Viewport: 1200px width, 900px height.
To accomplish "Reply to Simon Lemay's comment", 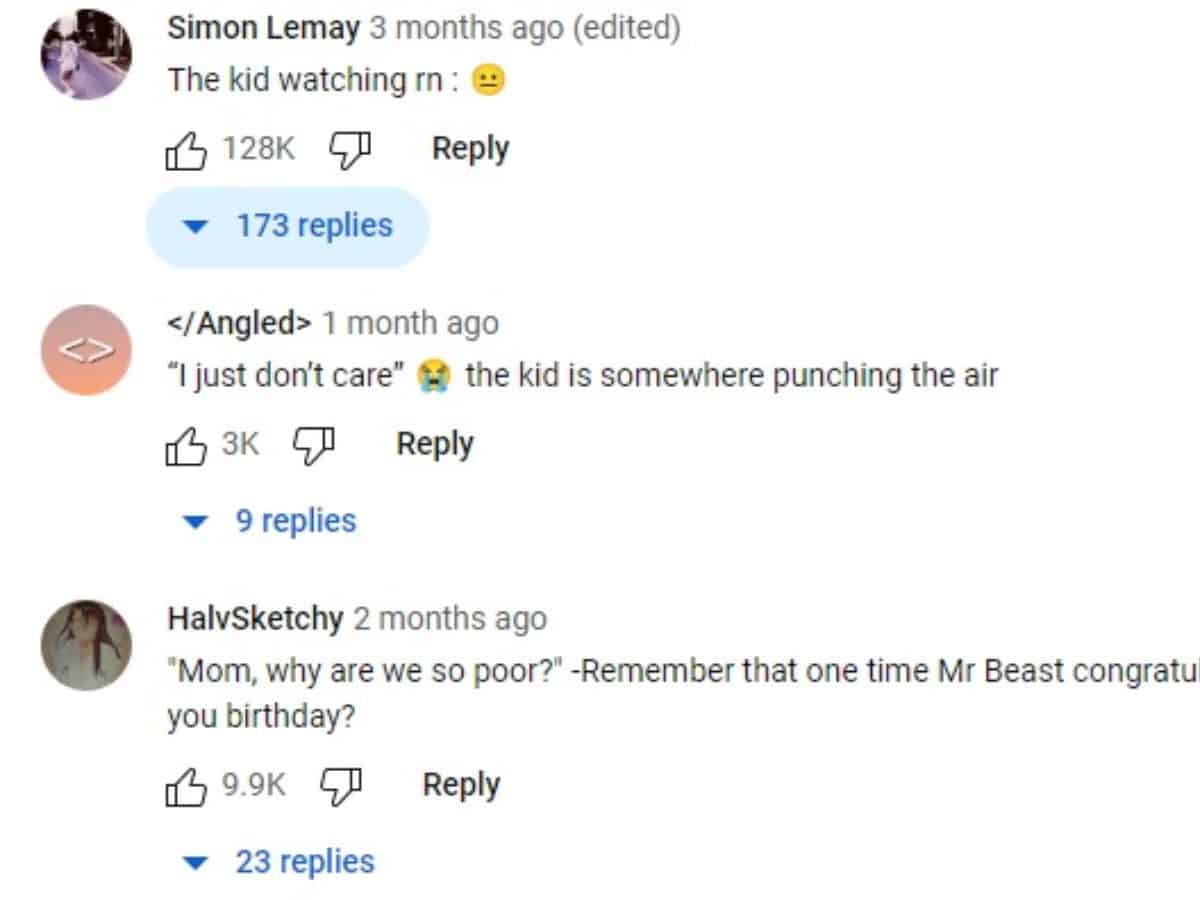I will click(x=470, y=149).
